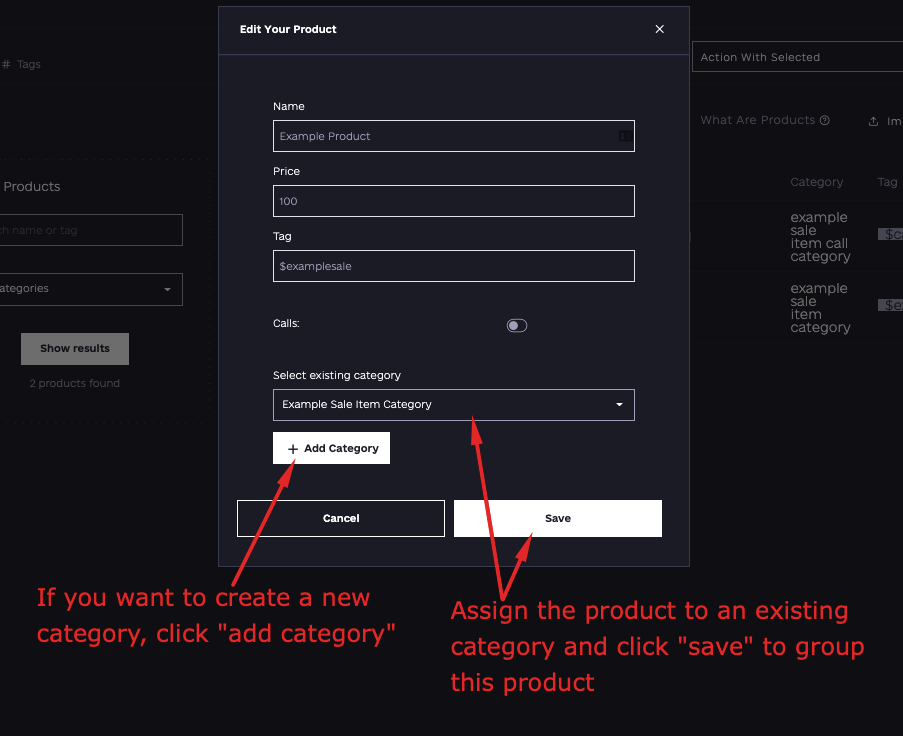Click into the Price field
The height and width of the screenshot is (736, 903).
(x=454, y=201)
